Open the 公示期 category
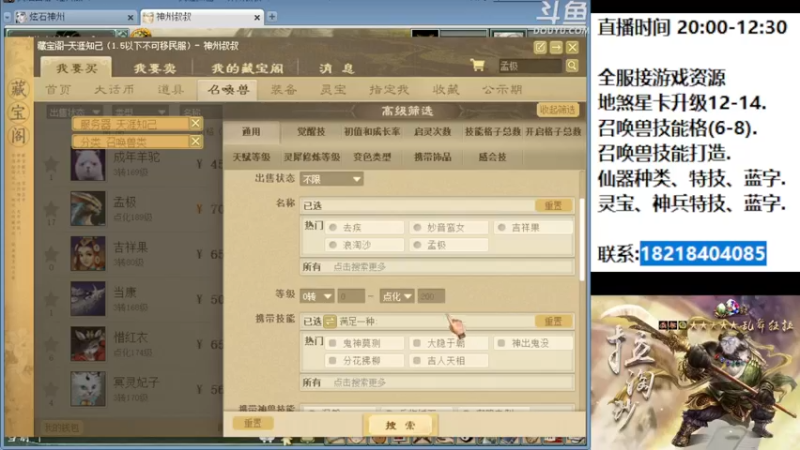 coord(502,90)
